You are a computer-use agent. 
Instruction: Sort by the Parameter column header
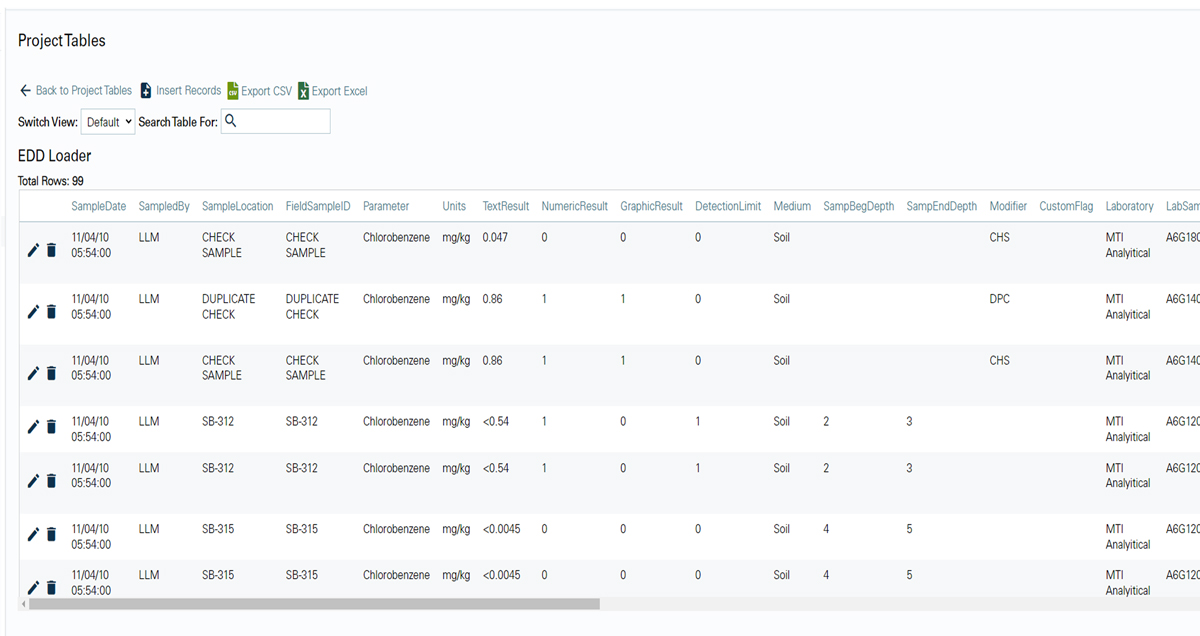[386, 206]
